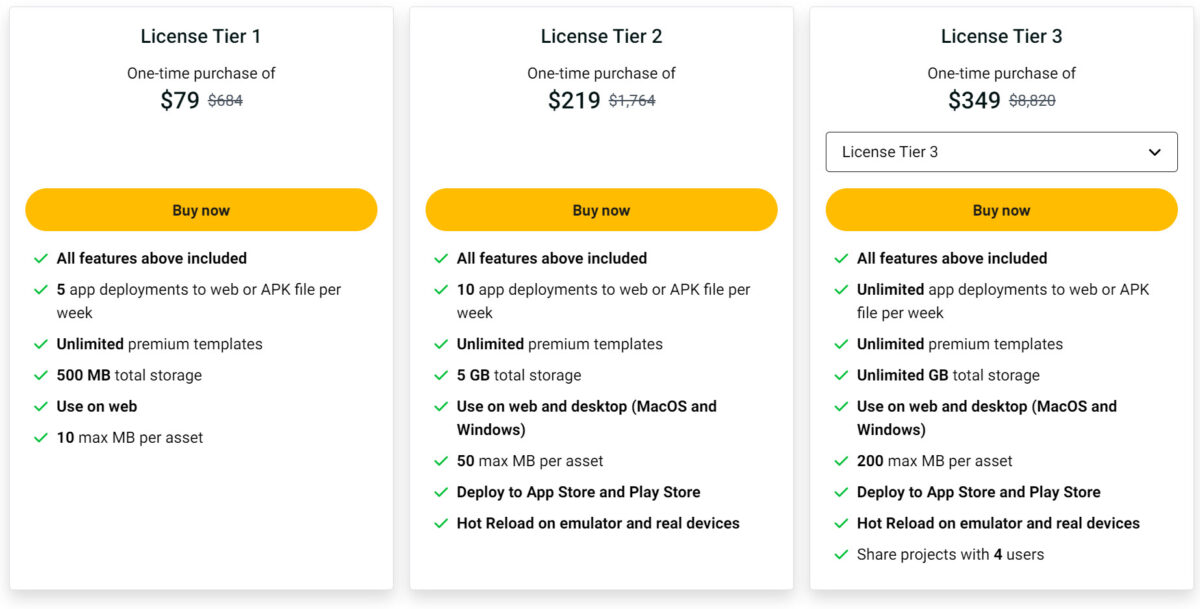Click the checkmark next to 500 MB total storage
Image resolution: width=1200 pixels, height=609 pixels.
(x=41, y=375)
